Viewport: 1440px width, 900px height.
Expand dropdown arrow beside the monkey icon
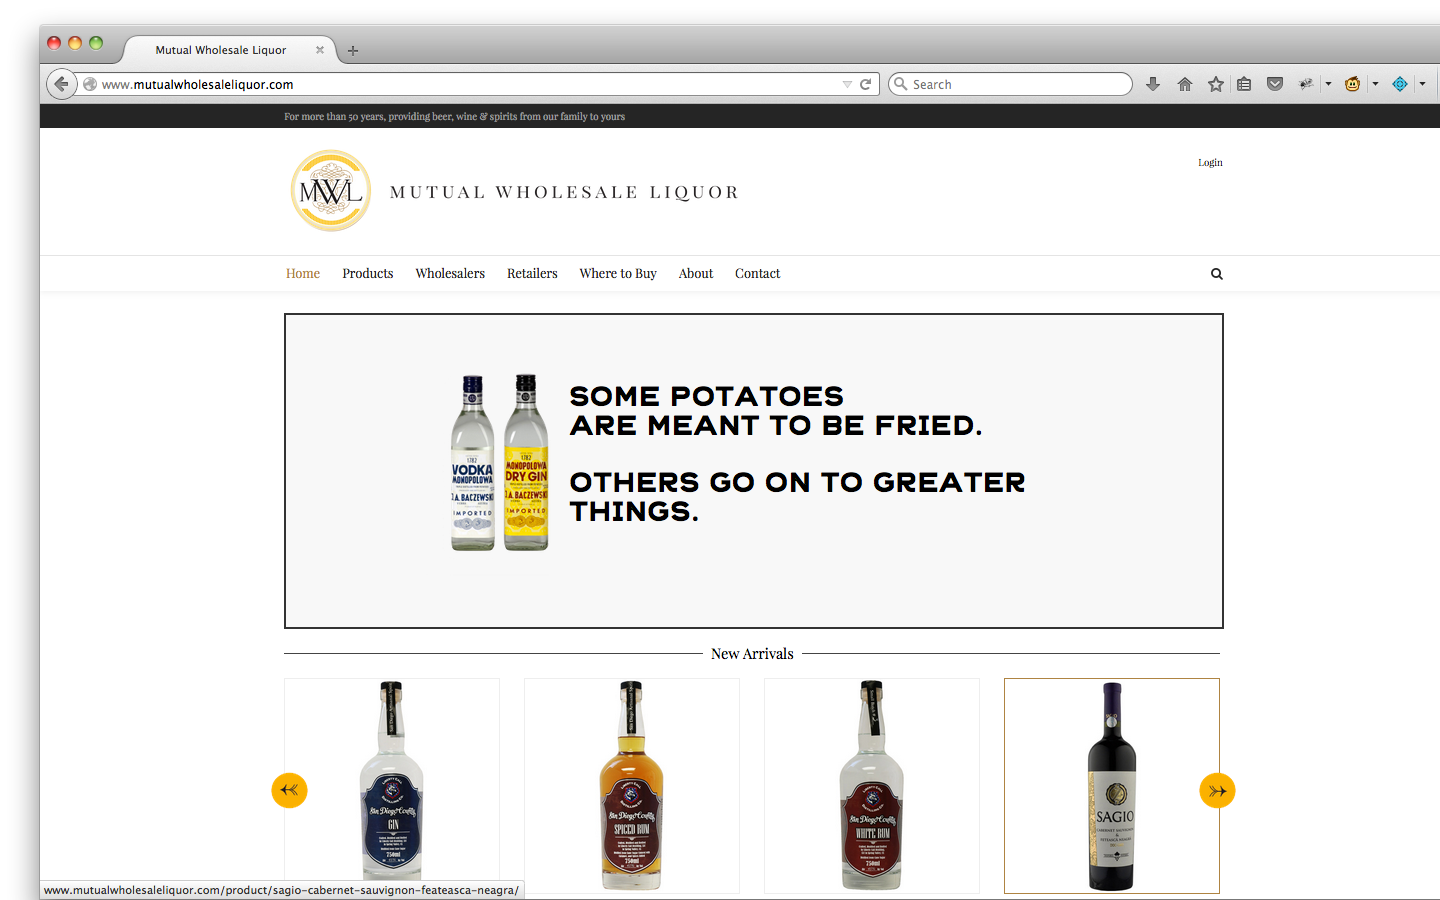coord(1375,84)
